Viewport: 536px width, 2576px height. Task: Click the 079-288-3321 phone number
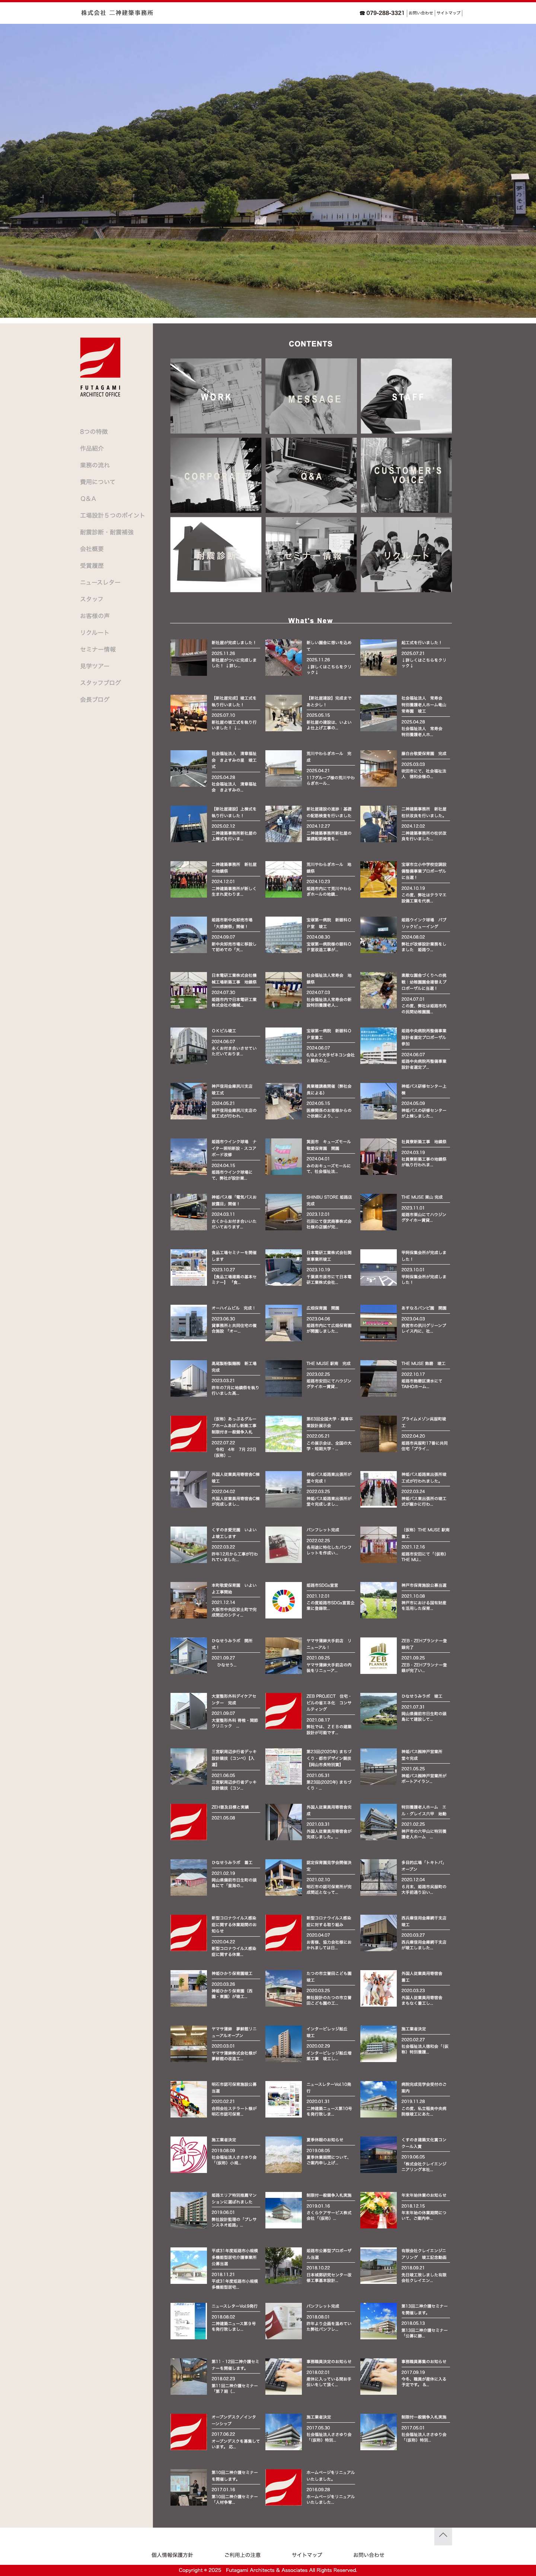click(386, 13)
